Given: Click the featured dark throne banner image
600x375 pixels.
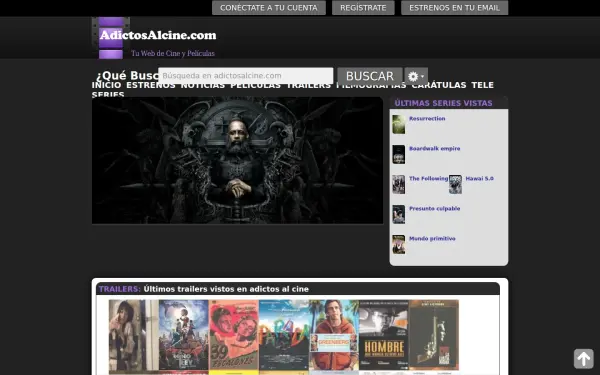Looking at the screenshot, I should click(237, 160).
